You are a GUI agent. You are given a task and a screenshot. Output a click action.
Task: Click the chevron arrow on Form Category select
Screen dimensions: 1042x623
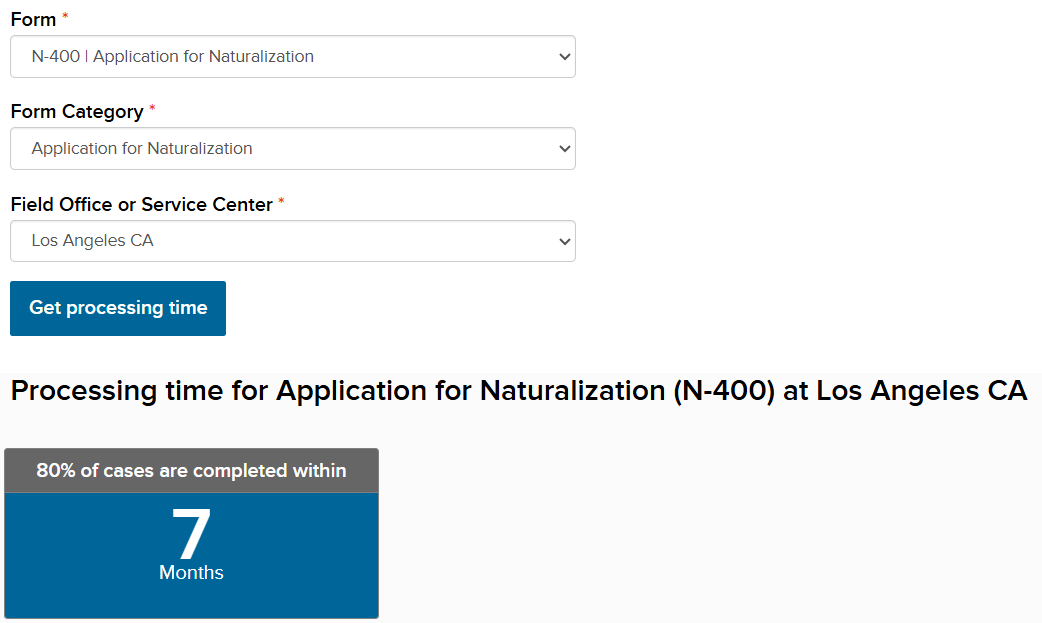tap(564, 149)
